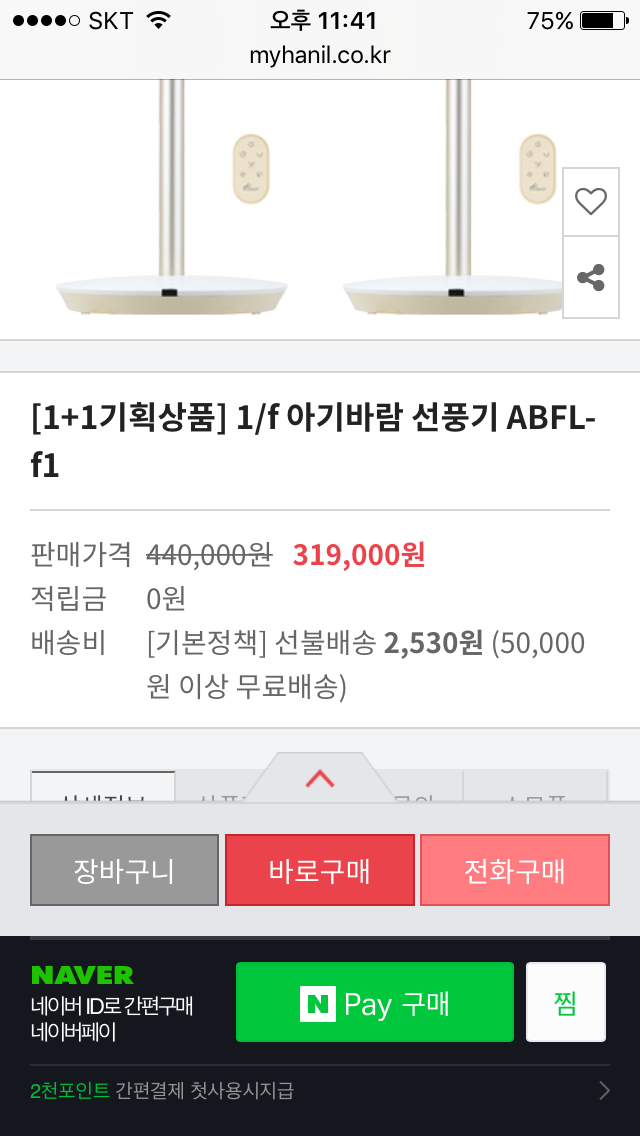Open the 2천포인트 간편결제 promotion link

click(x=162, y=1090)
